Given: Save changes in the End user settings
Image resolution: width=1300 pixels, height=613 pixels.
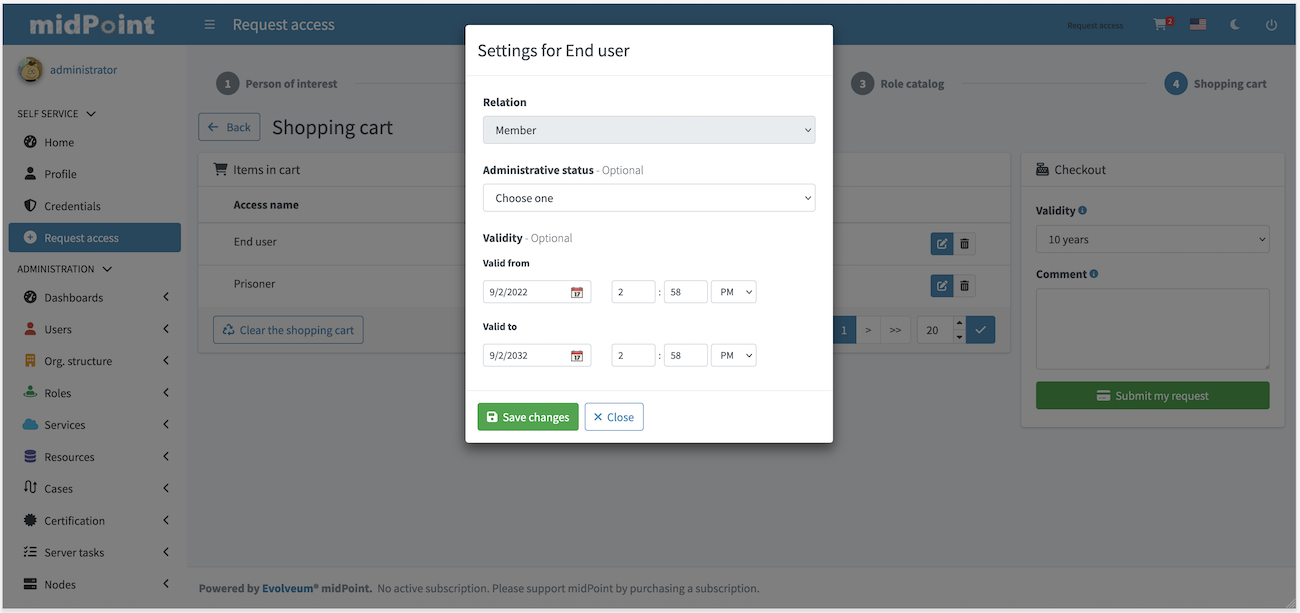Looking at the screenshot, I should [527, 416].
